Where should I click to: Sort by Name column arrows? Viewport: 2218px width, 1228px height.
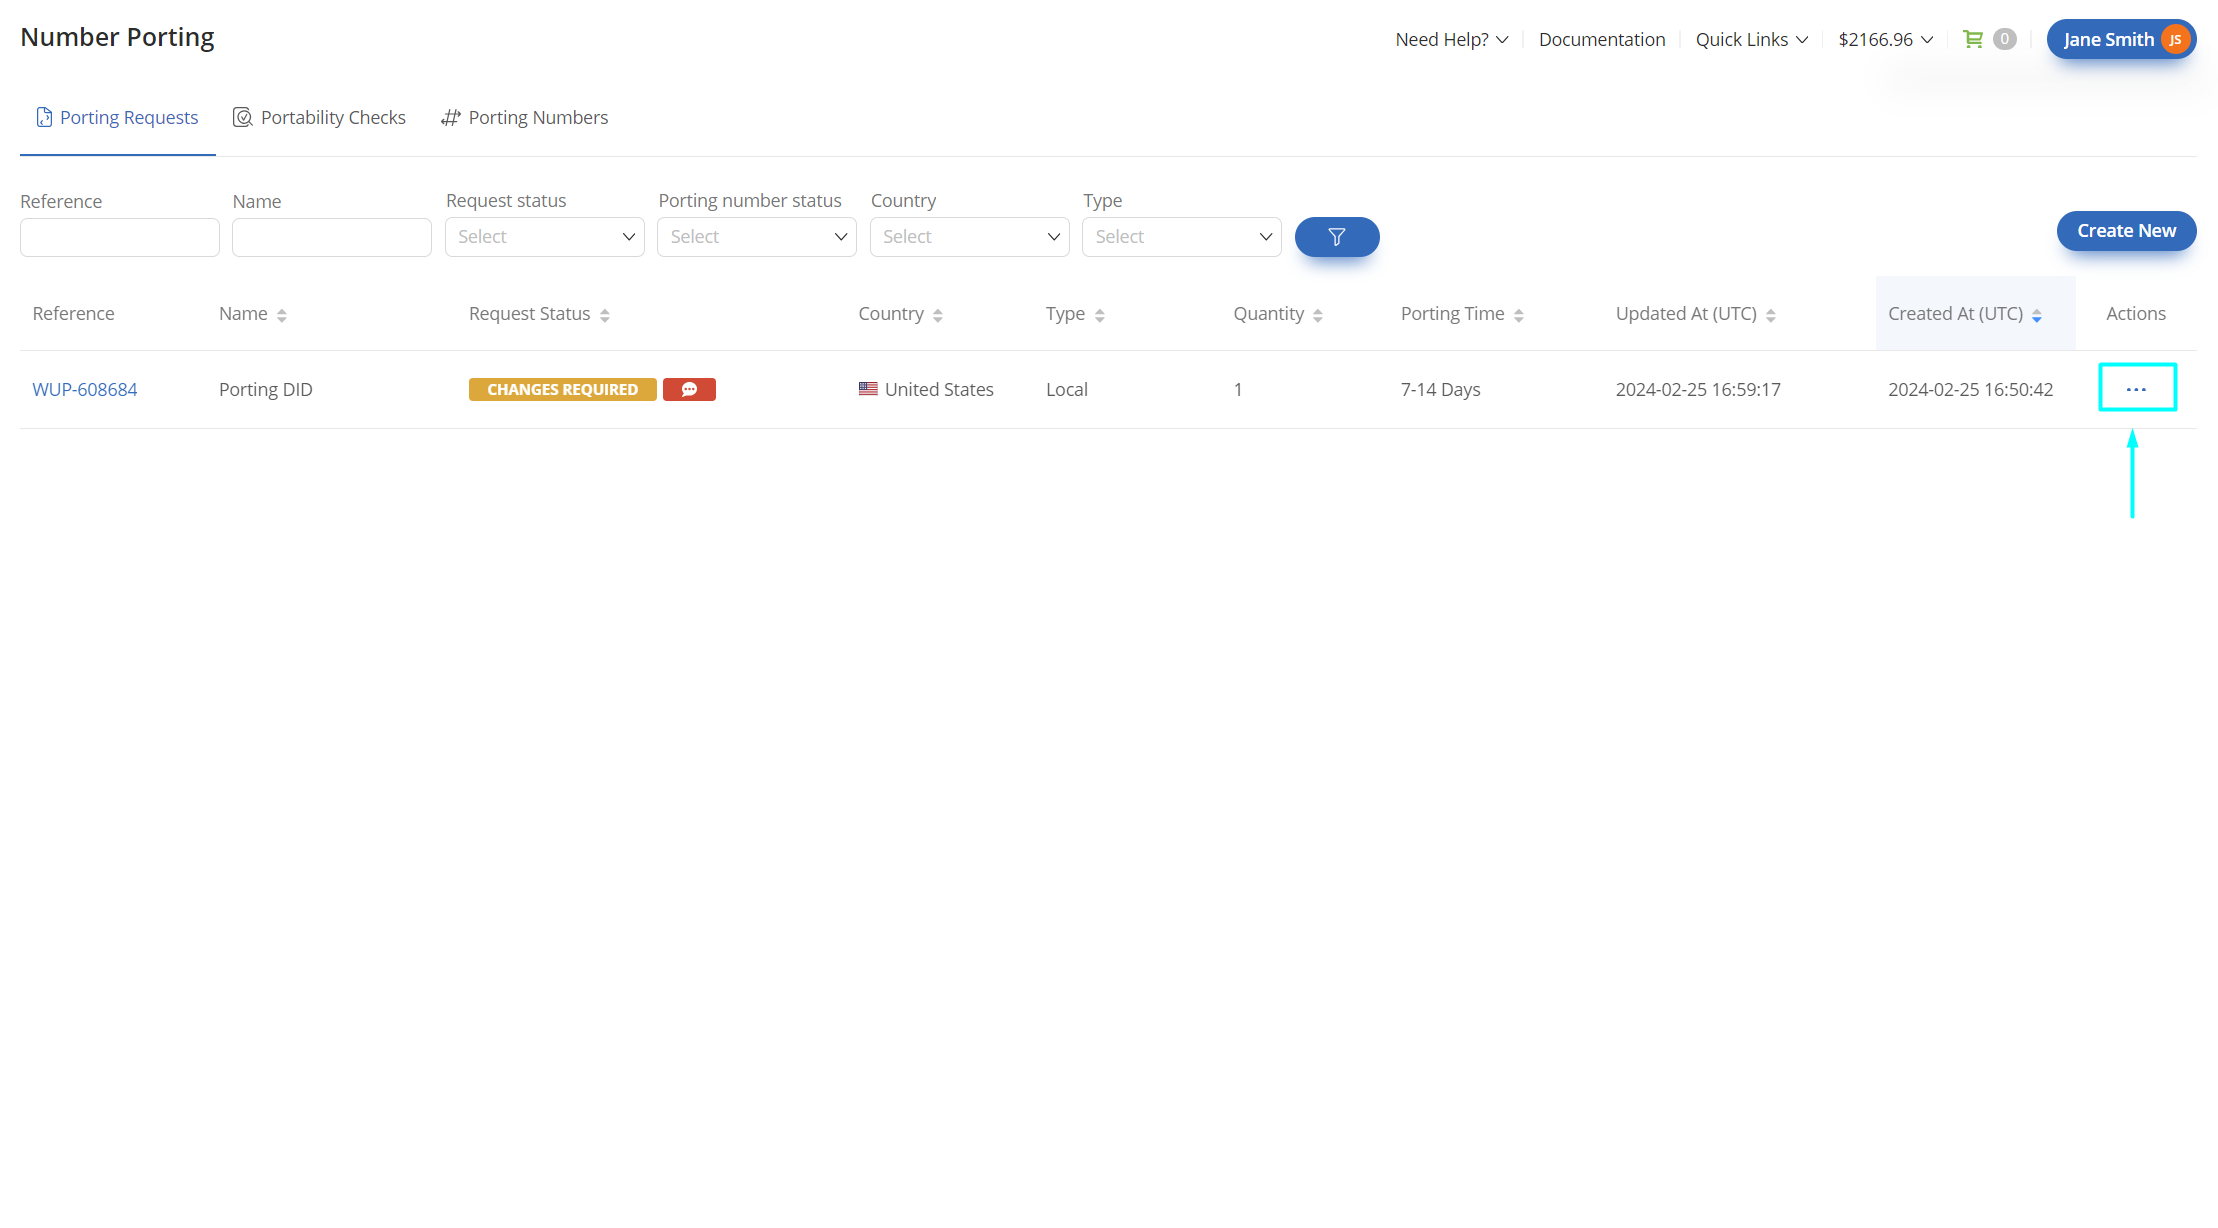tap(282, 315)
